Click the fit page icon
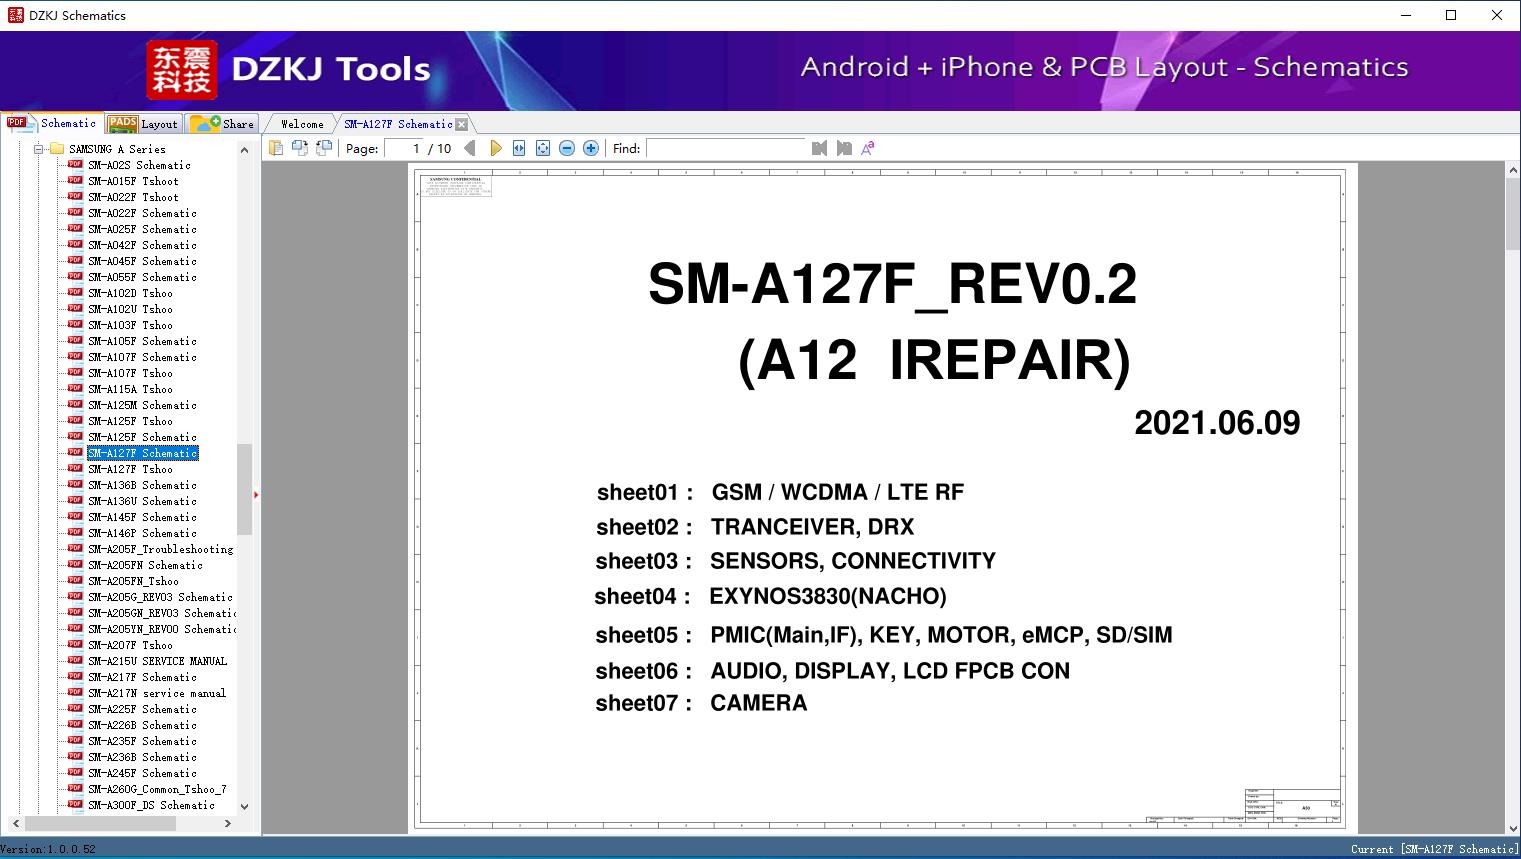 [x=543, y=148]
